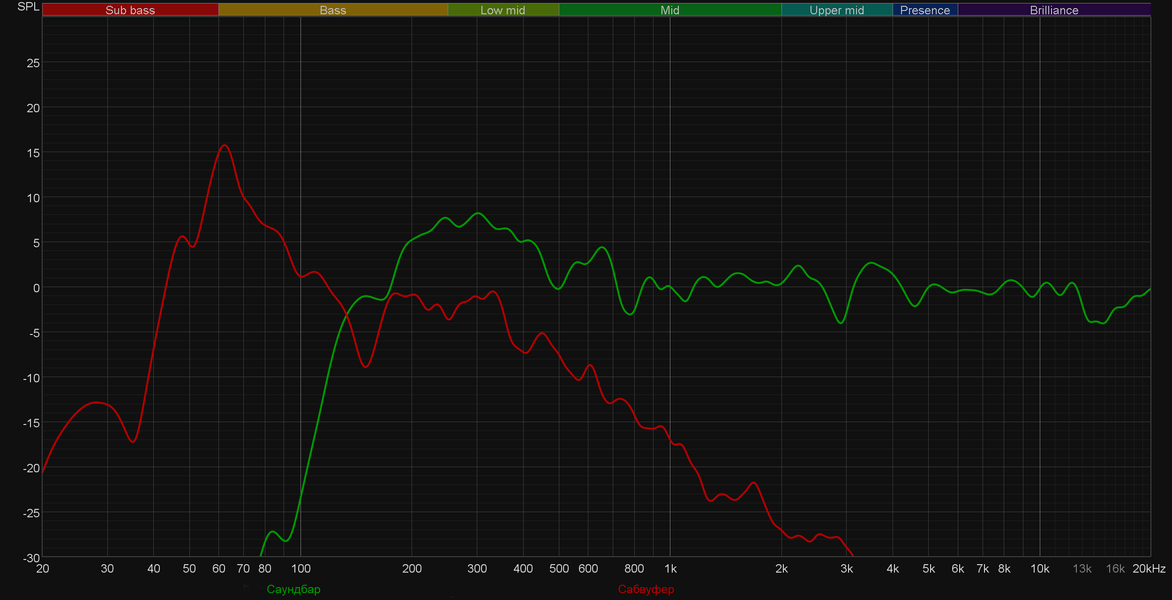Click the Brilliance band header
The width and height of the screenshot is (1172, 600).
click(1054, 10)
